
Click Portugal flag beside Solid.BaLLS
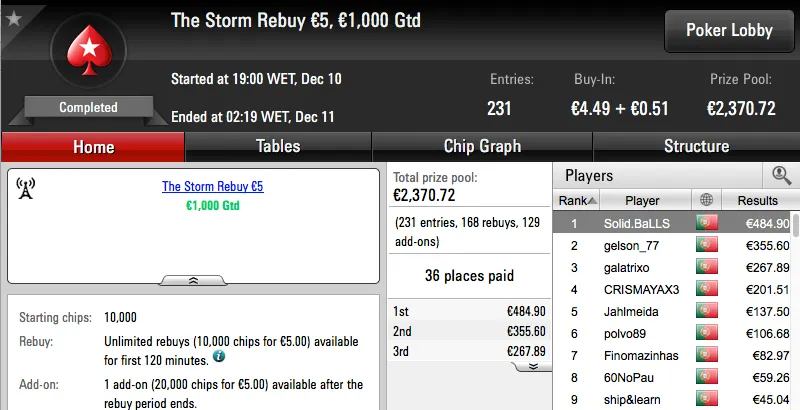[707, 223]
